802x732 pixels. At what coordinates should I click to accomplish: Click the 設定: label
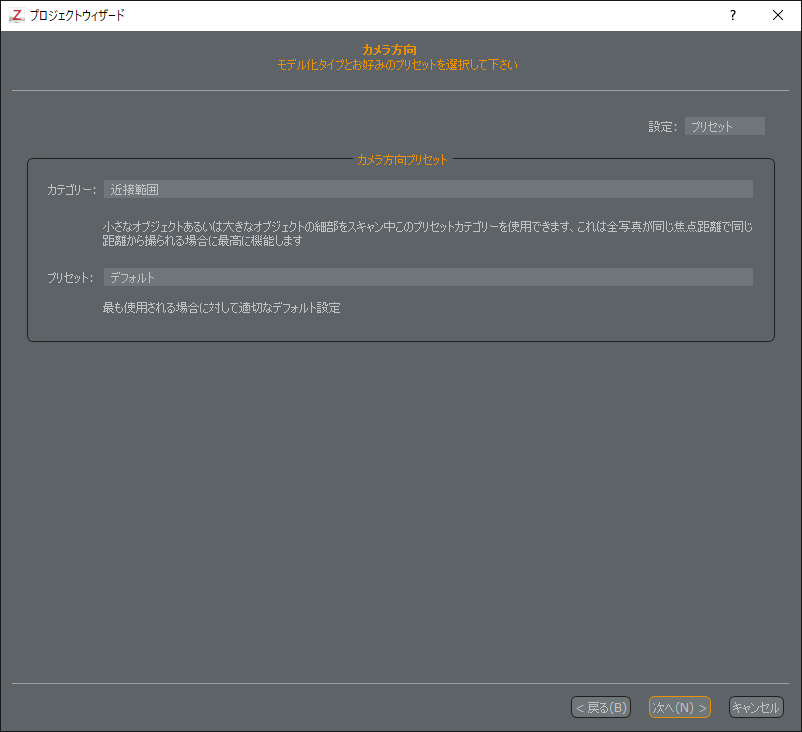[663, 126]
